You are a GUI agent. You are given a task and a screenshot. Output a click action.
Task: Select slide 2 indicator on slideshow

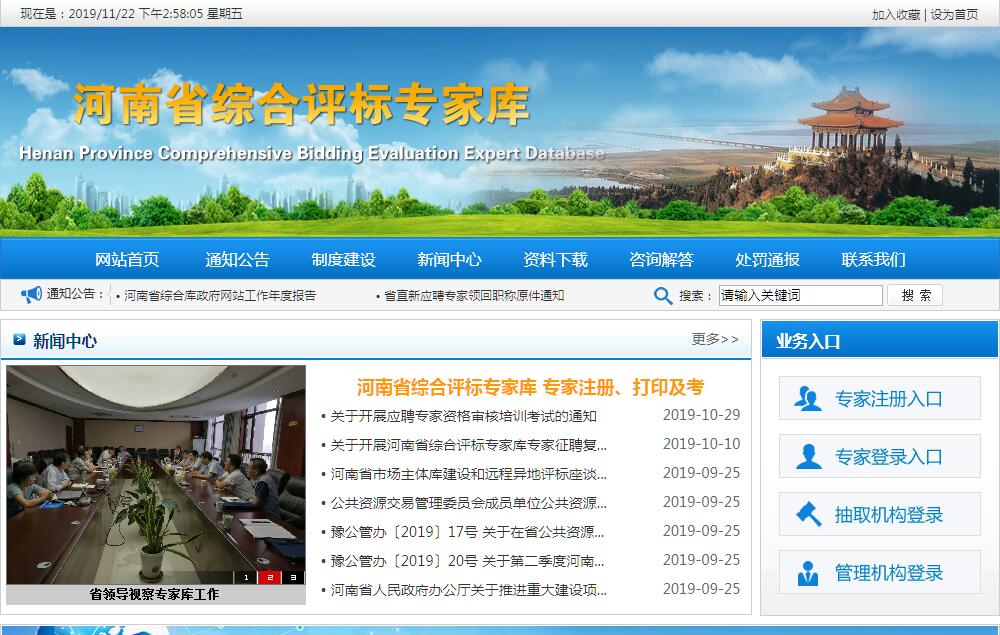click(270, 577)
